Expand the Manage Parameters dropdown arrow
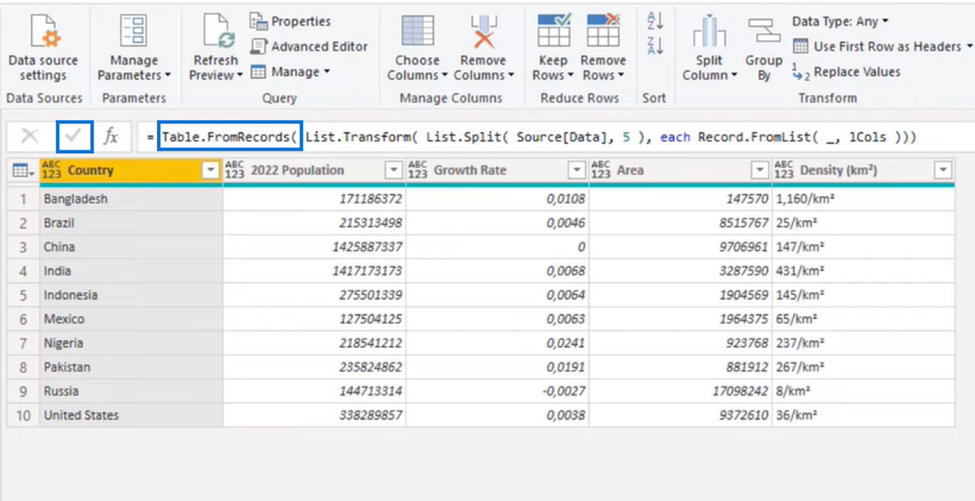 (168, 76)
